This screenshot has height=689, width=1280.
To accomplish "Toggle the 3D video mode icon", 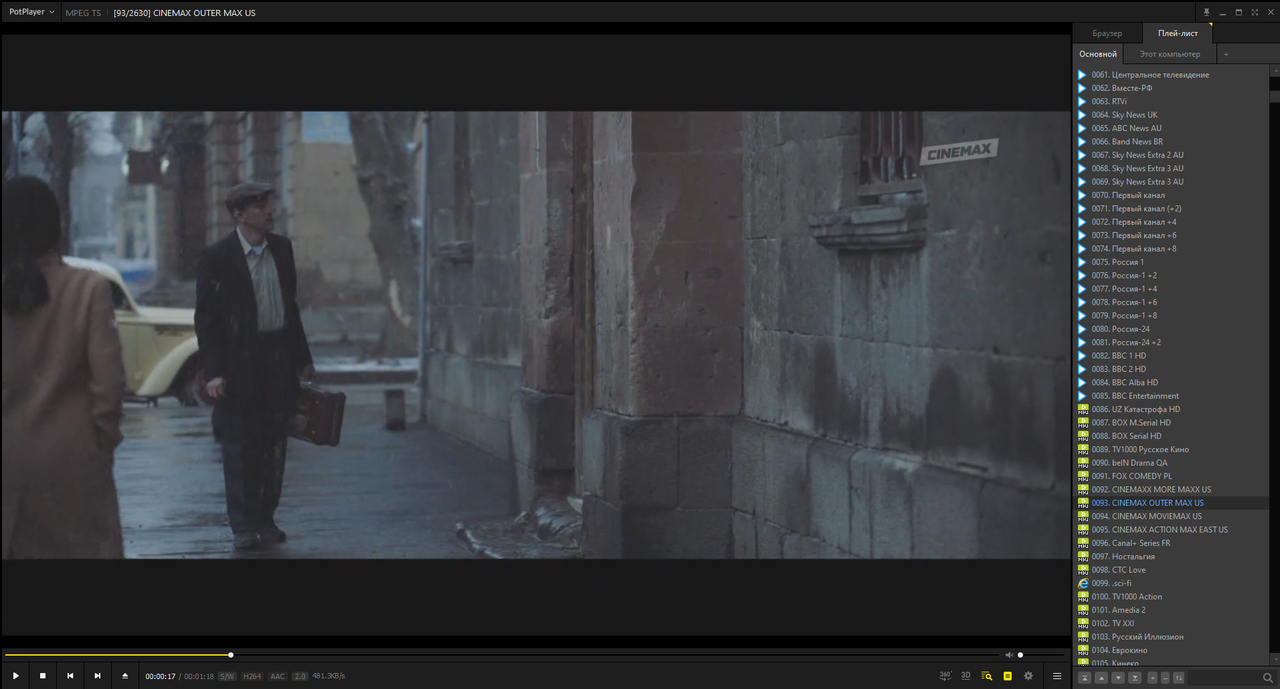I will coord(966,676).
